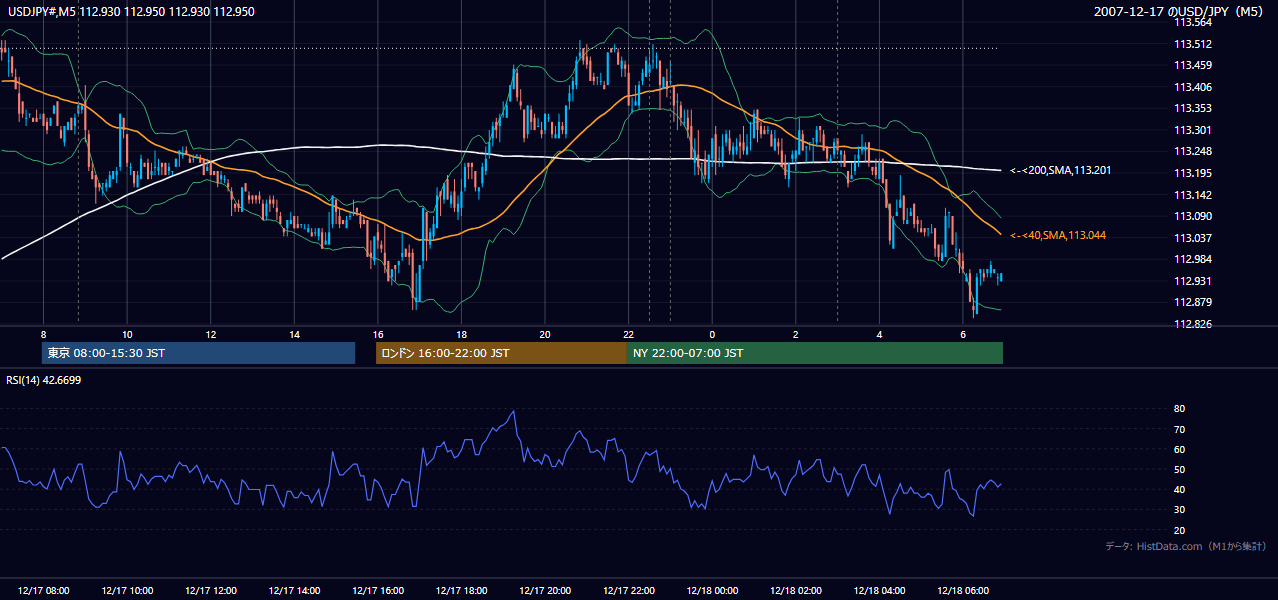Click RSI scale value 70

[x=1180, y=429]
